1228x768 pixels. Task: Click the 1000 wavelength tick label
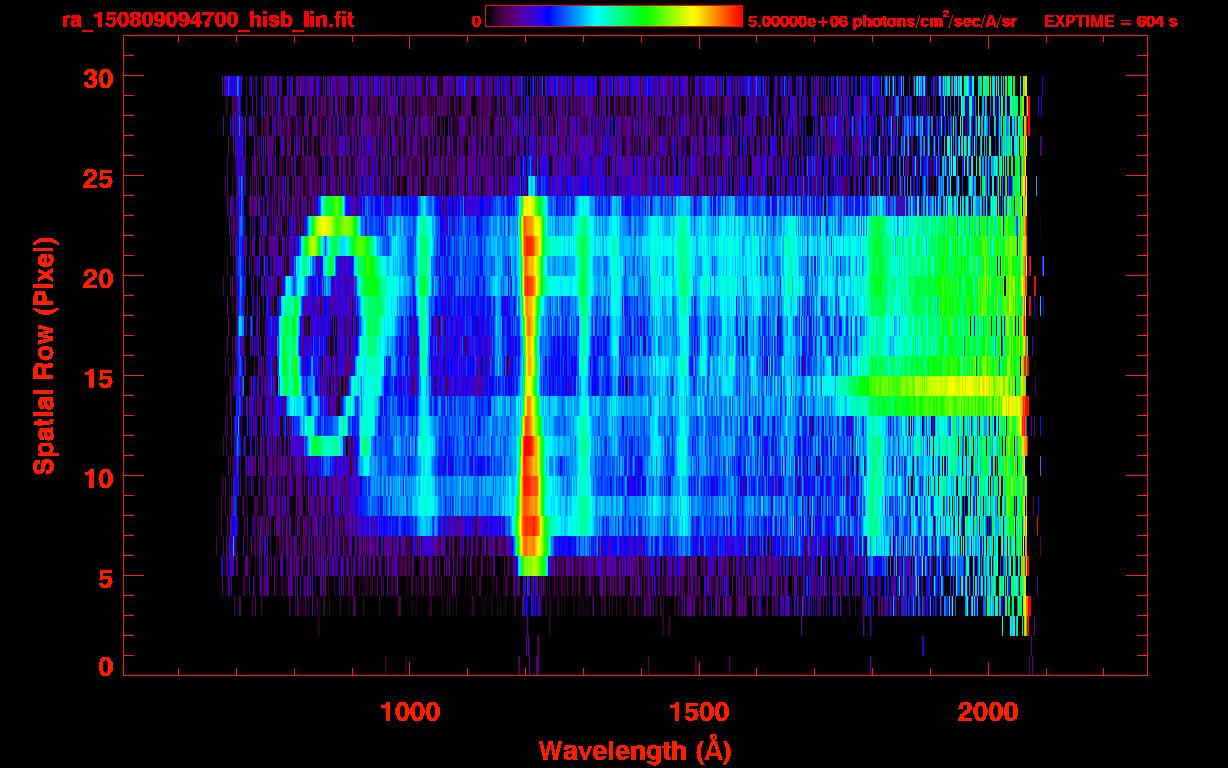point(410,712)
